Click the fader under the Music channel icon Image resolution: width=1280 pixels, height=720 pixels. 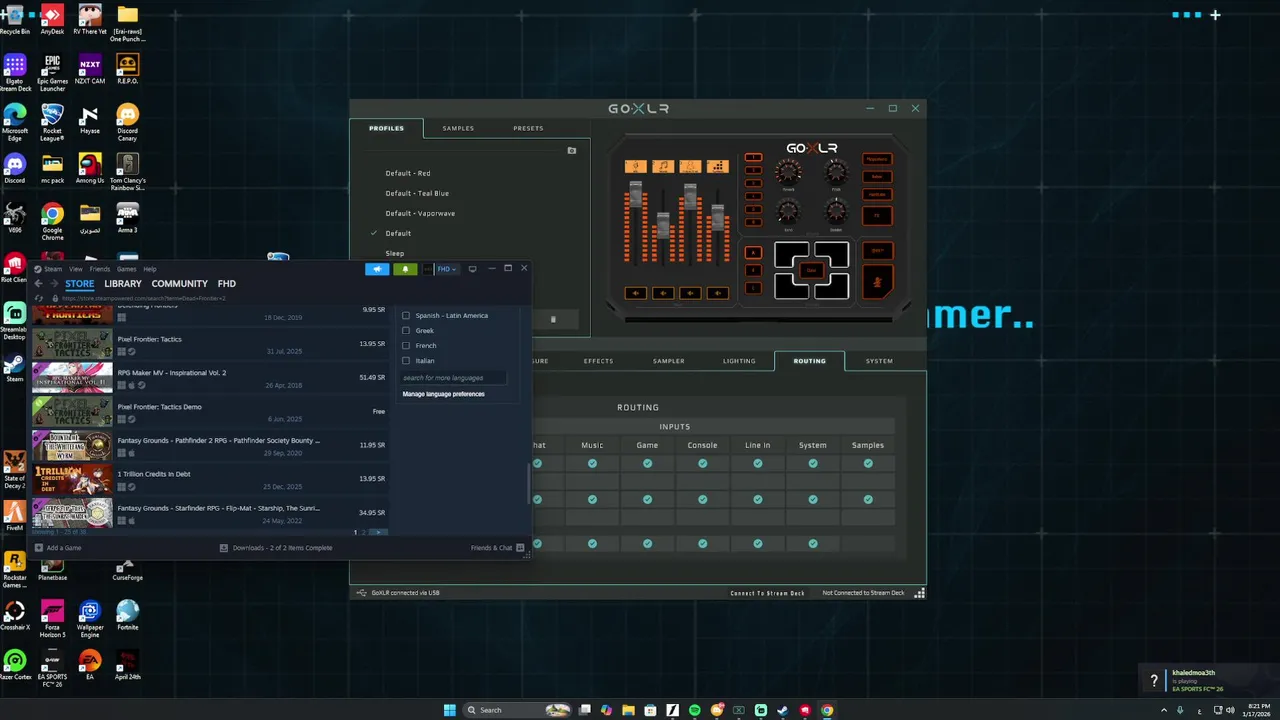coord(663,225)
